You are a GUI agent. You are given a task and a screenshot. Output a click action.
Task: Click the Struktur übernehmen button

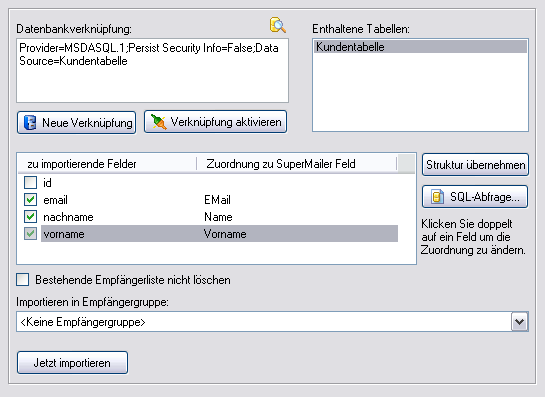pos(475,165)
